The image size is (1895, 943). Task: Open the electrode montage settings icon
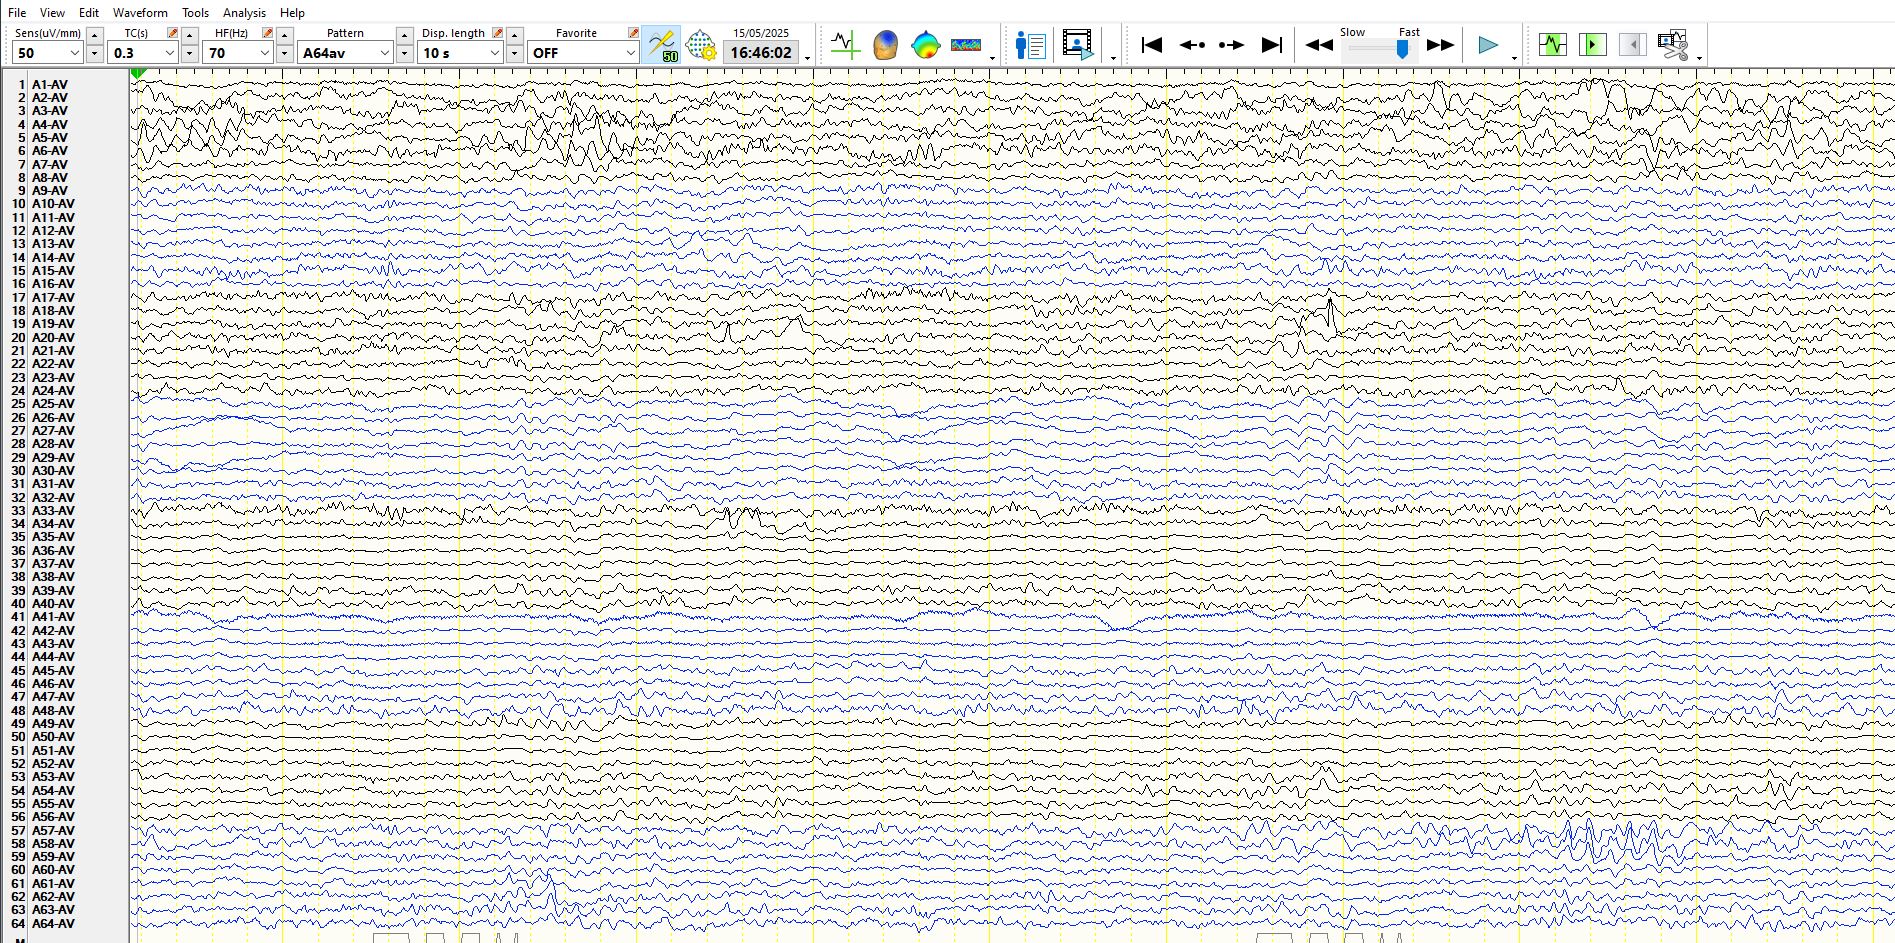(x=701, y=45)
